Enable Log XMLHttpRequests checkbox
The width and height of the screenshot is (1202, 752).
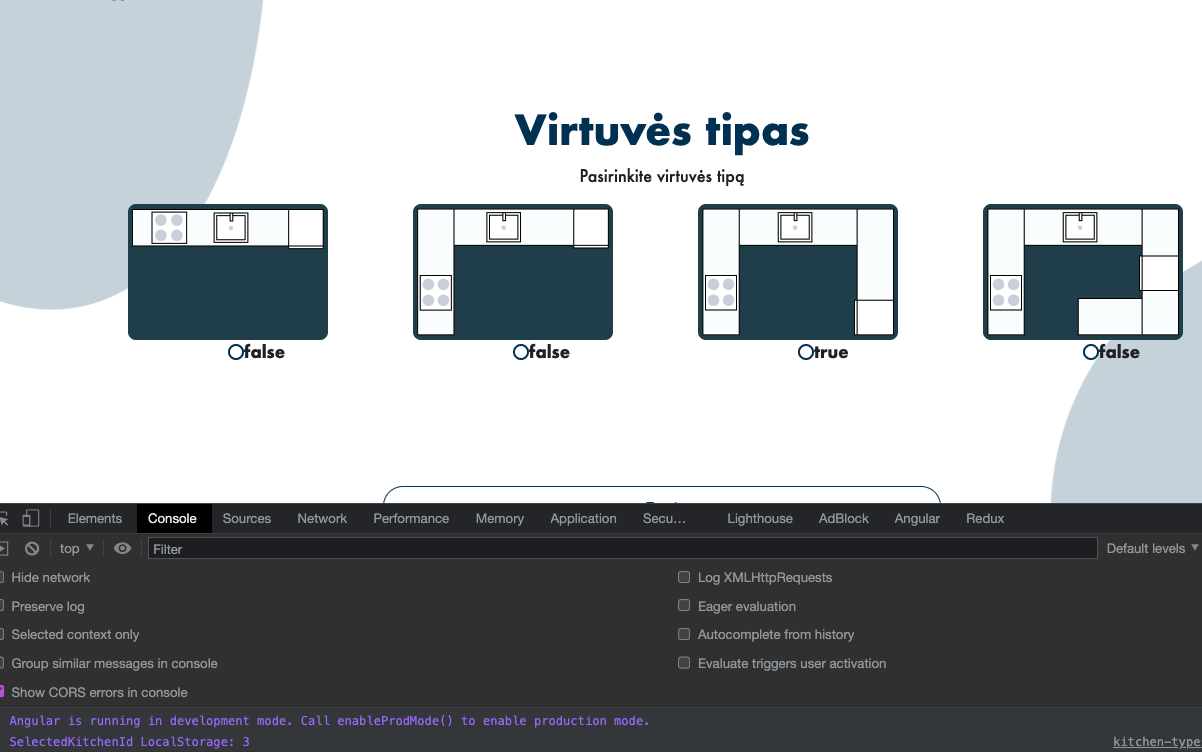(x=684, y=577)
